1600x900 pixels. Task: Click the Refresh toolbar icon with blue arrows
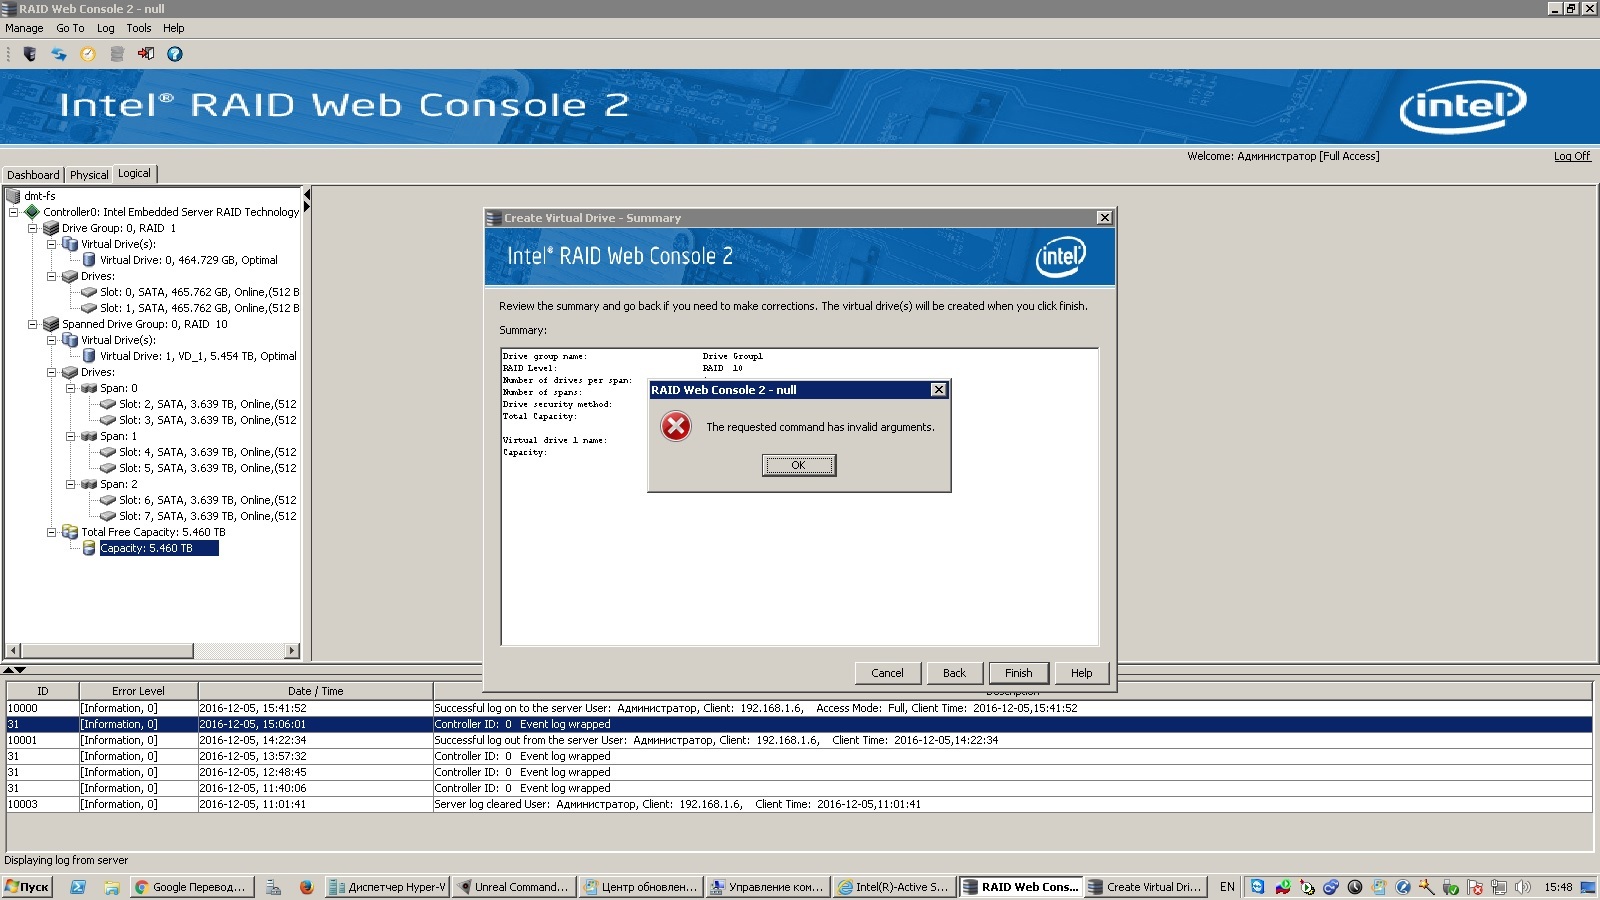tap(59, 54)
